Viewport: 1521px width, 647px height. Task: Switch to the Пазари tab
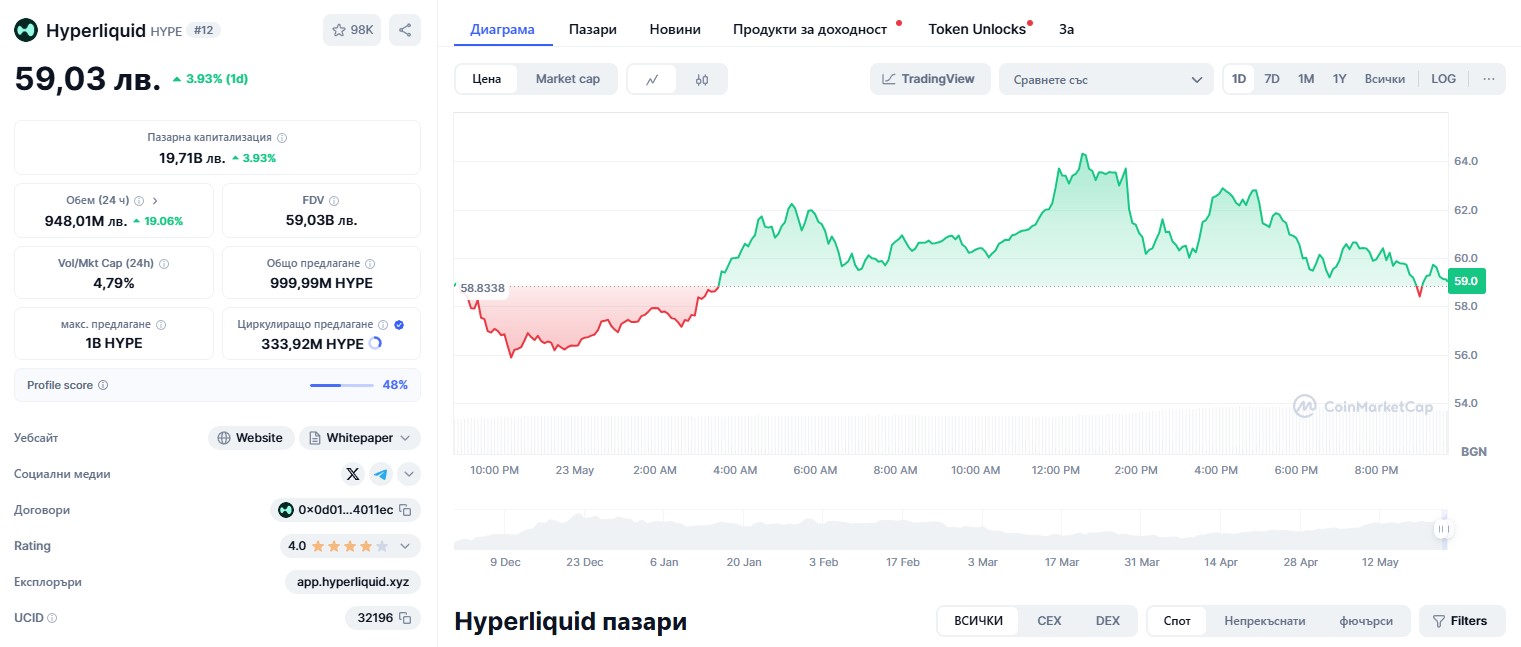(592, 29)
